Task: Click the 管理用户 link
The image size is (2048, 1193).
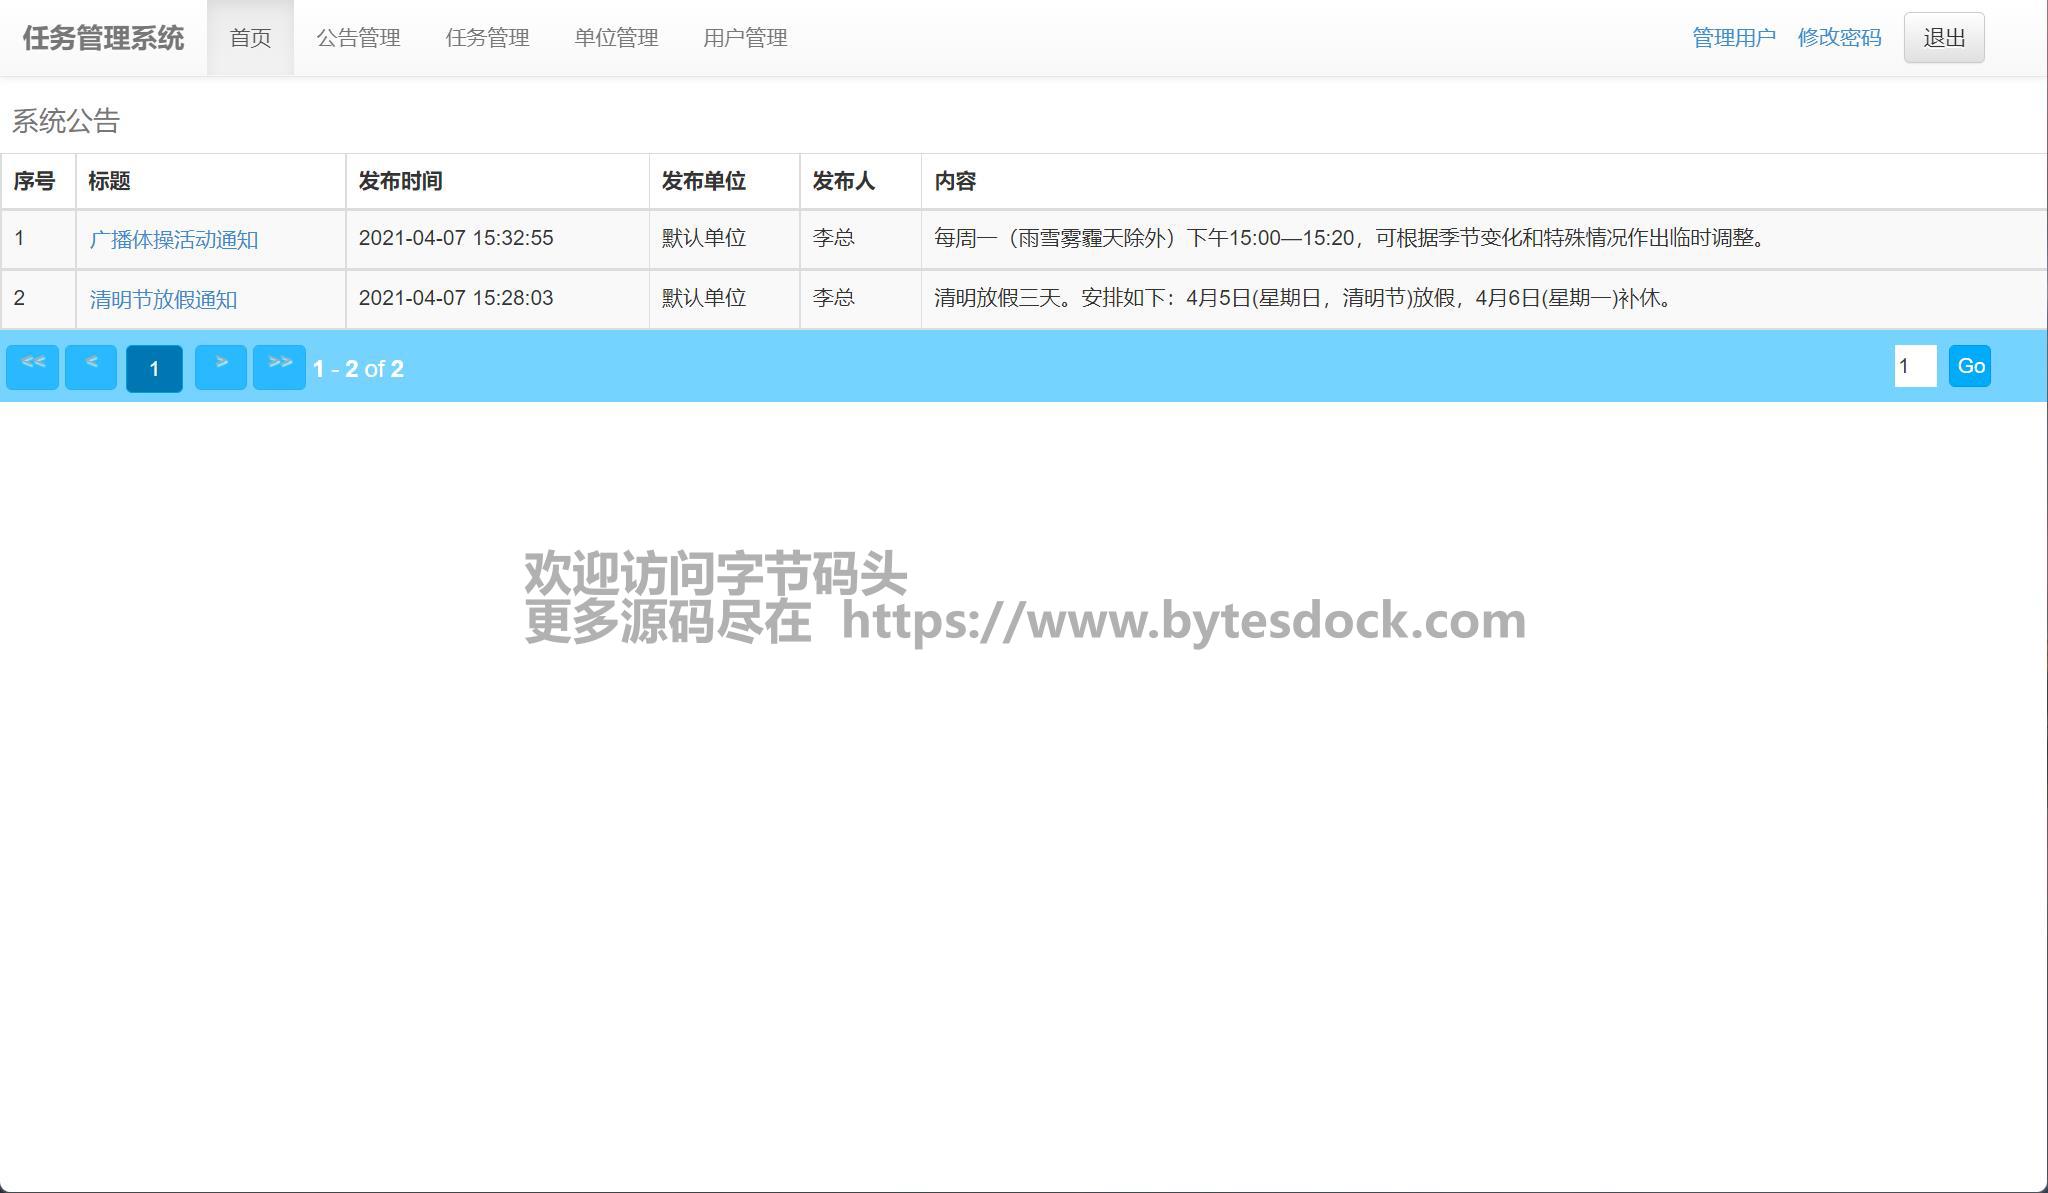Action: 1733,38
